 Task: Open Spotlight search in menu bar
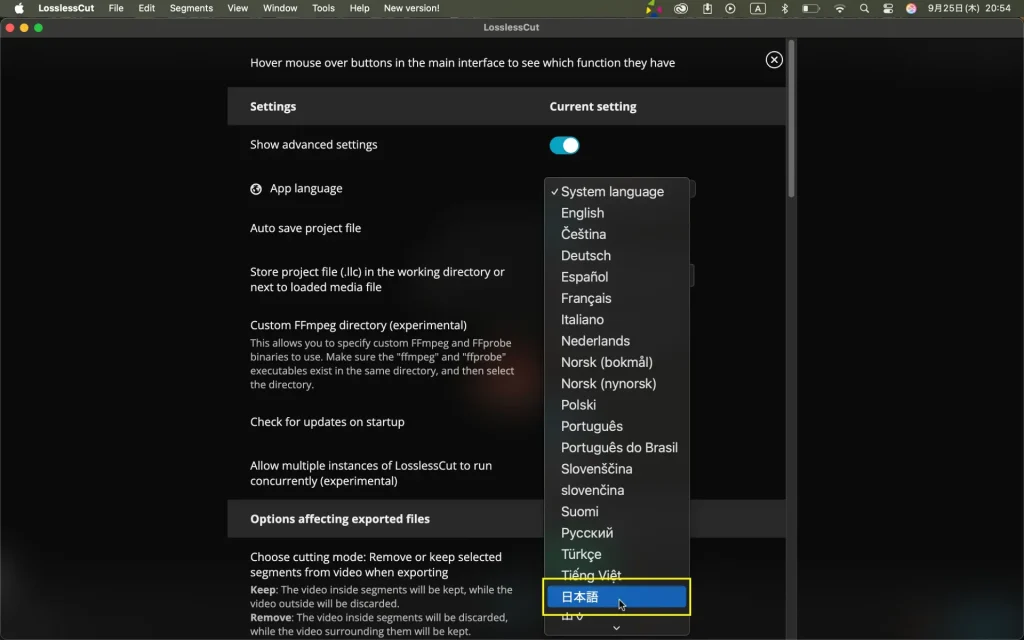coord(864,8)
